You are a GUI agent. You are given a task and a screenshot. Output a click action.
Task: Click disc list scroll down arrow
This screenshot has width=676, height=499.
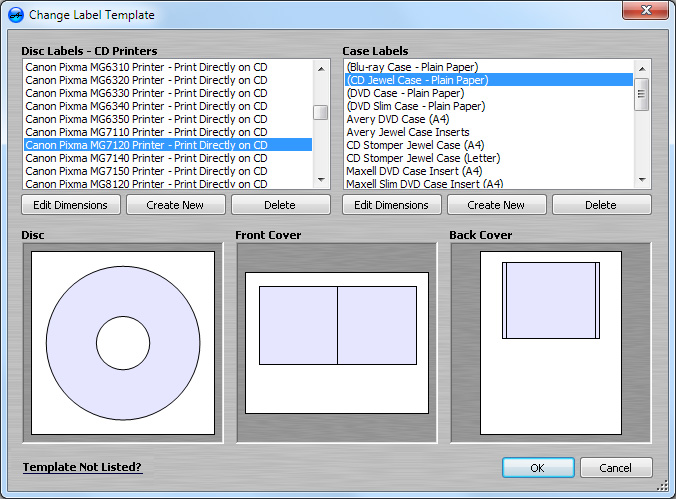[x=321, y=180]
